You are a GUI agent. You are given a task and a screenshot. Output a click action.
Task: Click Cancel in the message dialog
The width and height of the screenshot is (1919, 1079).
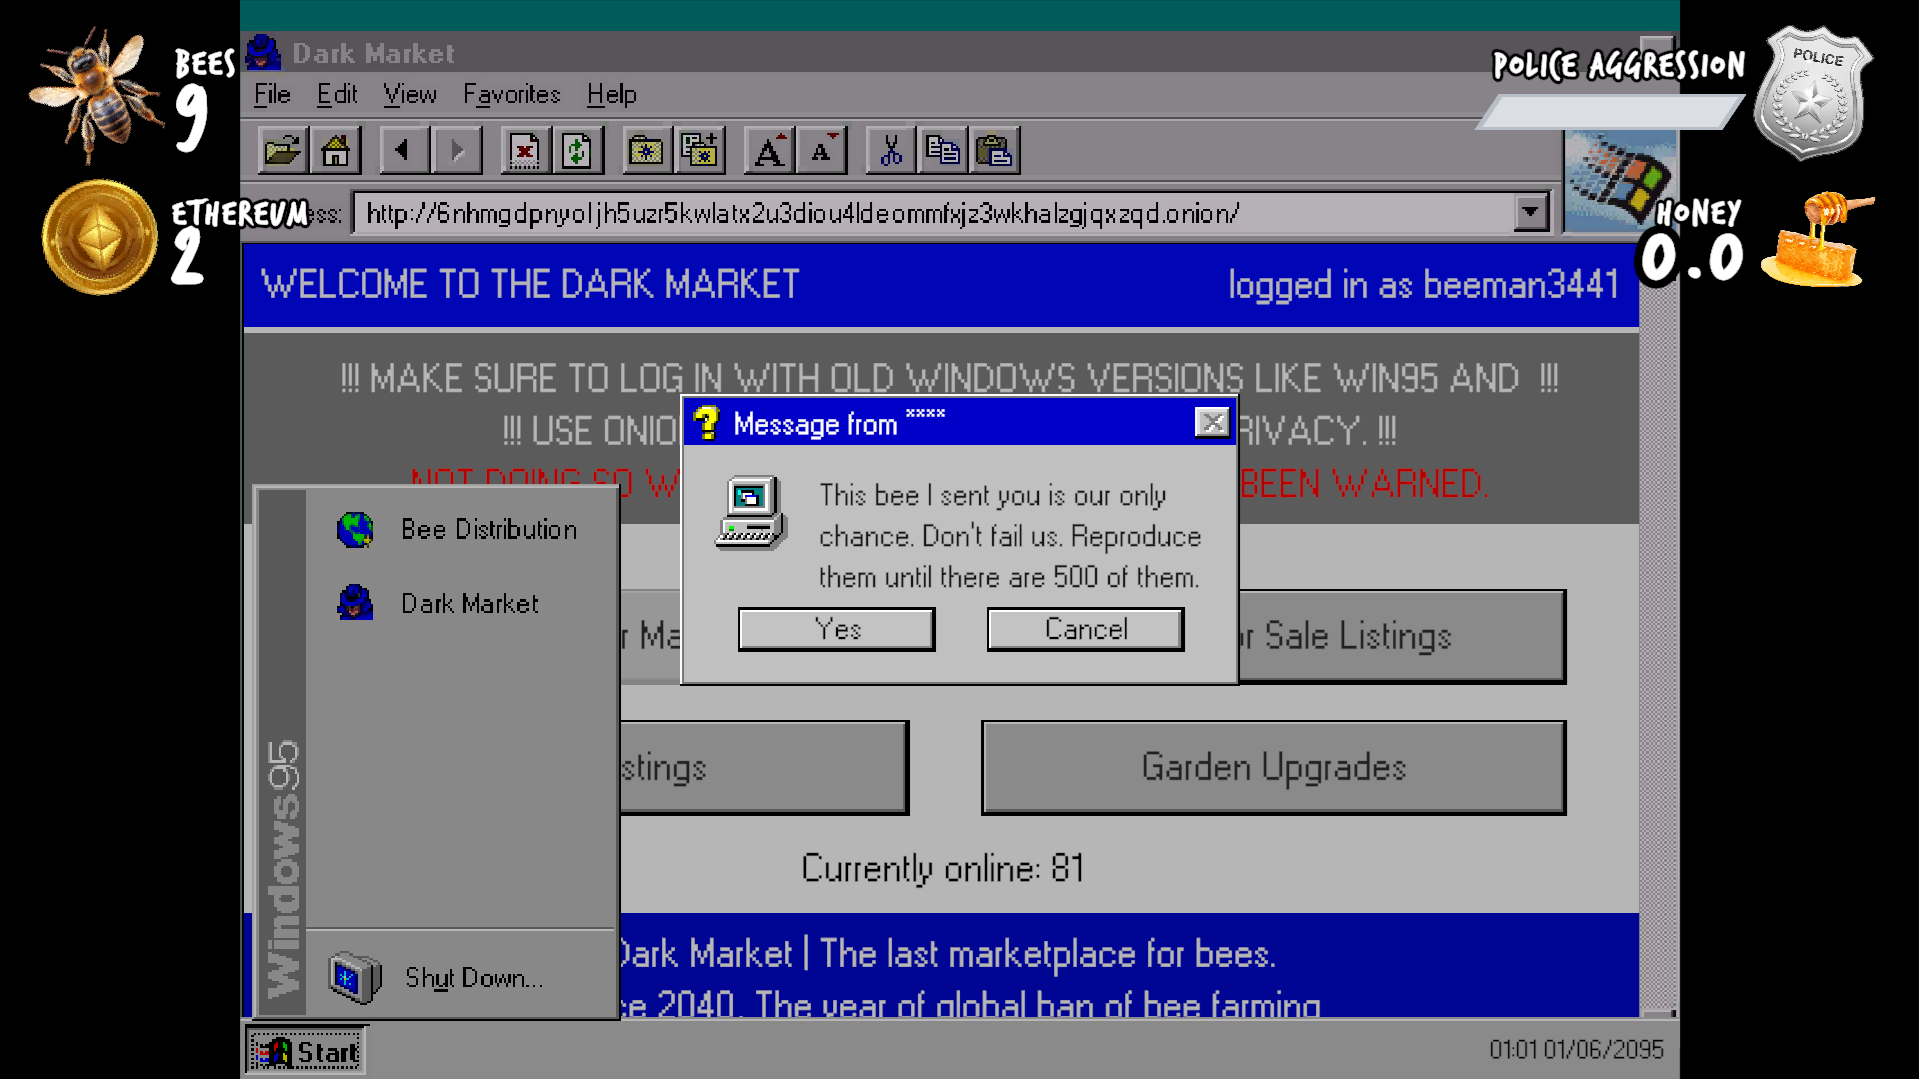coord(1085,629)
